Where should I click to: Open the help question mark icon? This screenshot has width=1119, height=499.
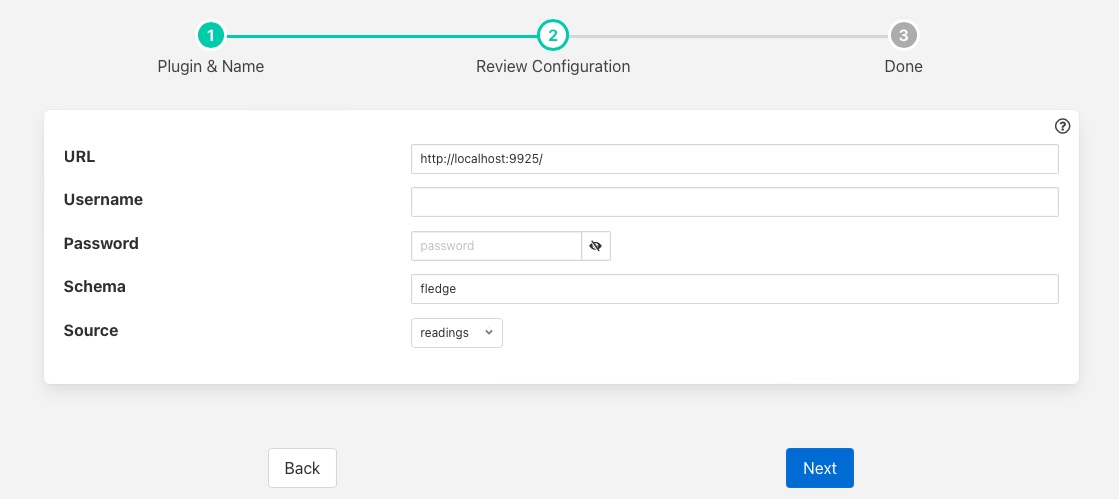[x=1062, y=126]
